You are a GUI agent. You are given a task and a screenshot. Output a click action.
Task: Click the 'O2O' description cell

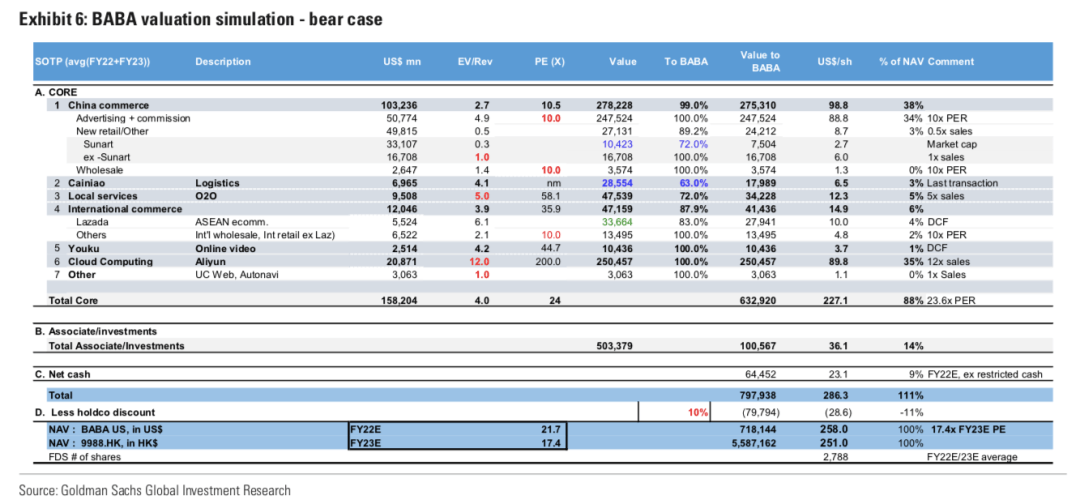coord(206,196)
